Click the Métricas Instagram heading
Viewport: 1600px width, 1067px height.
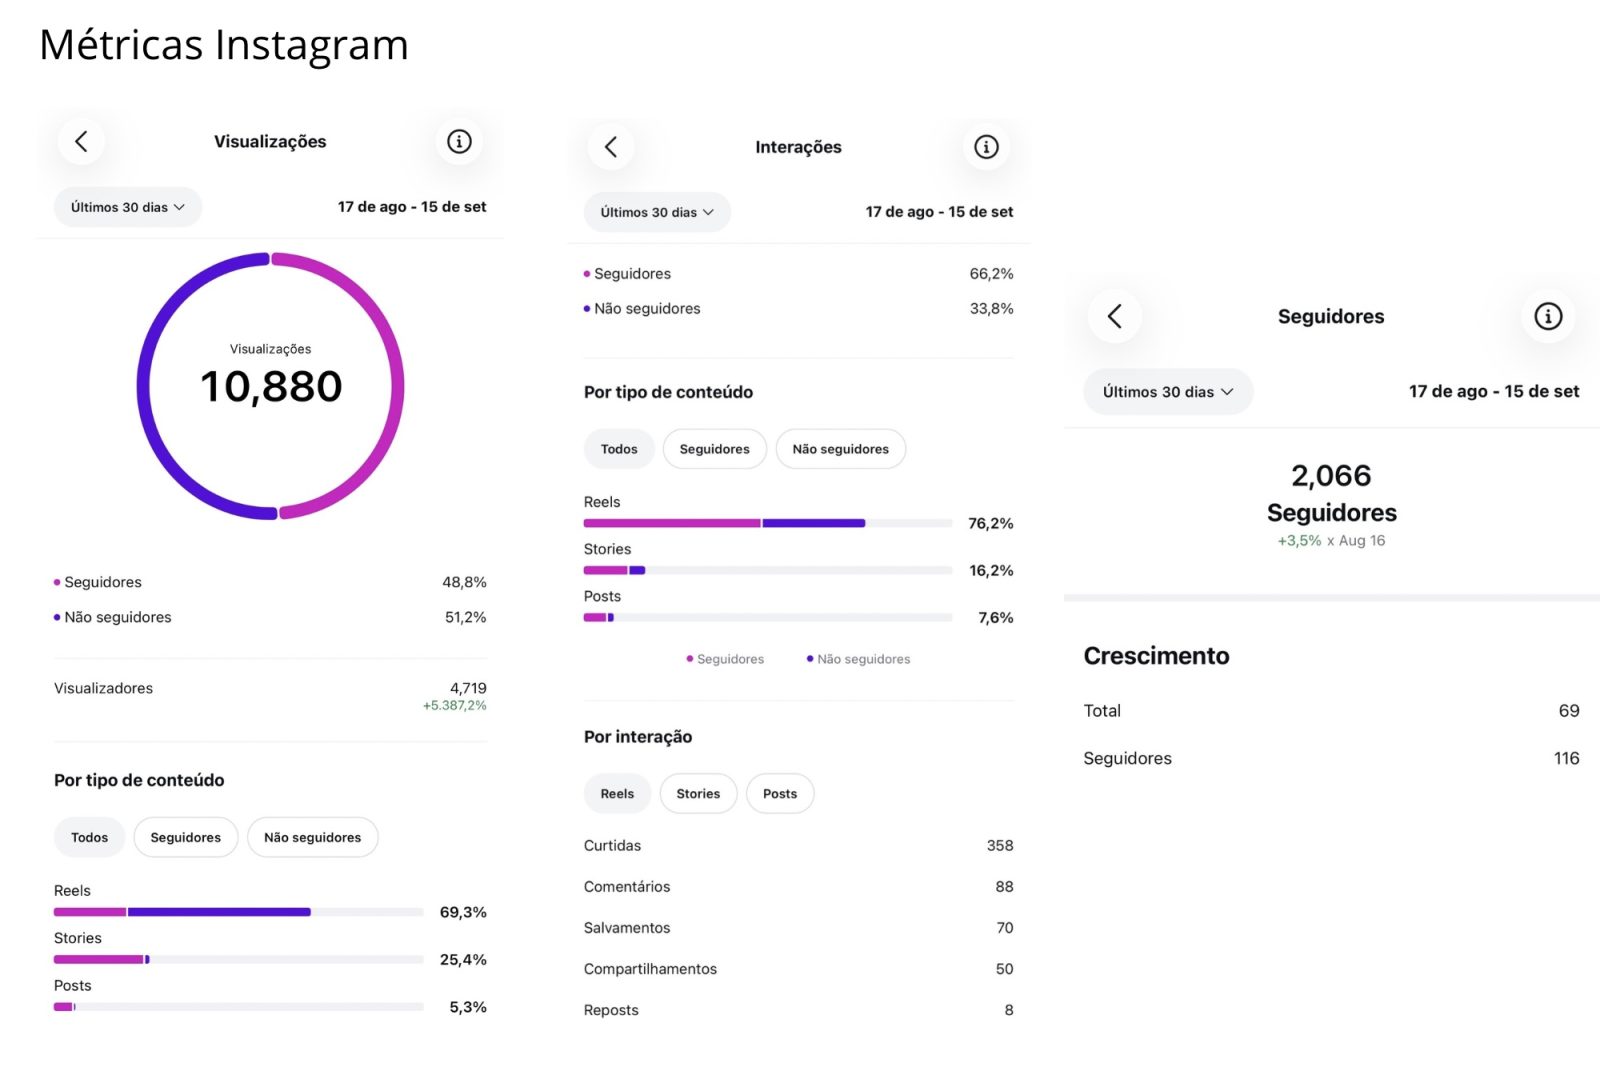224,45
